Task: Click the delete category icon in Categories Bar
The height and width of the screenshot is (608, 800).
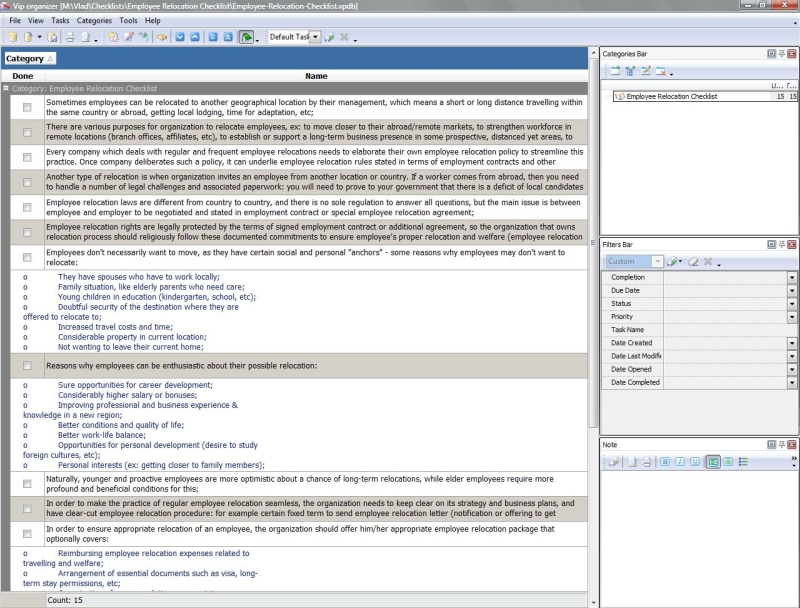Action: tap(661, 71)
